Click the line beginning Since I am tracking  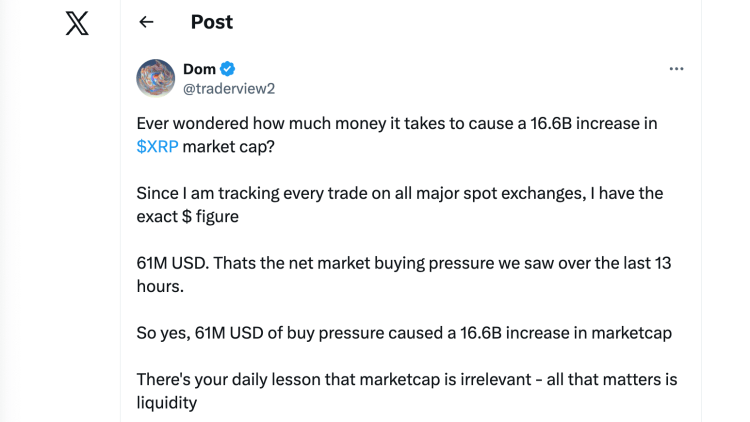[x=399, y=193]
